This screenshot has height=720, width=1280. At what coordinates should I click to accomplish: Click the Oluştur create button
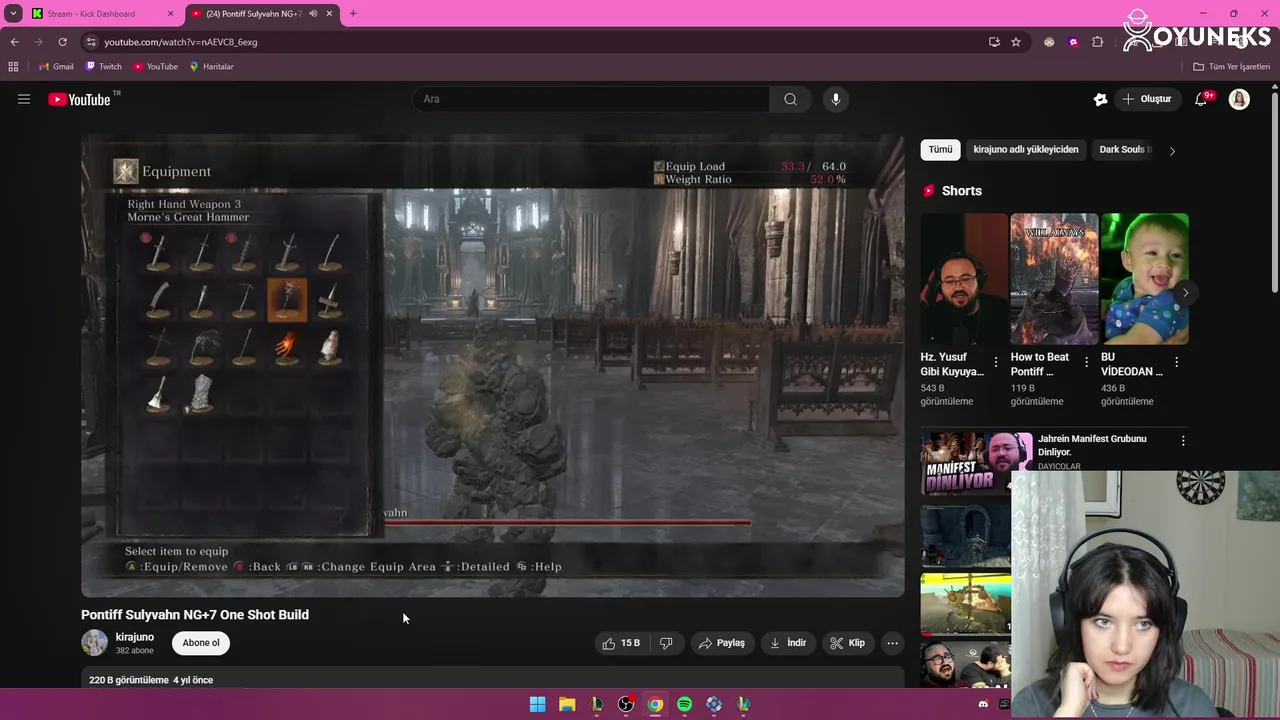(x=1146, y=99)
